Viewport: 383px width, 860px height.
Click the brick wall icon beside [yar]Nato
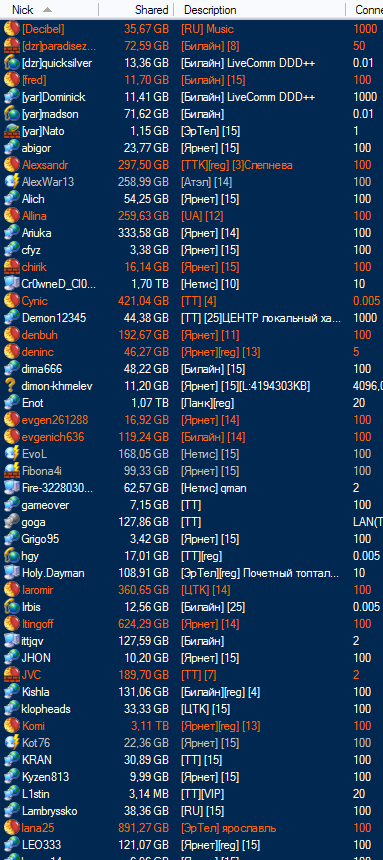(12, 131)
